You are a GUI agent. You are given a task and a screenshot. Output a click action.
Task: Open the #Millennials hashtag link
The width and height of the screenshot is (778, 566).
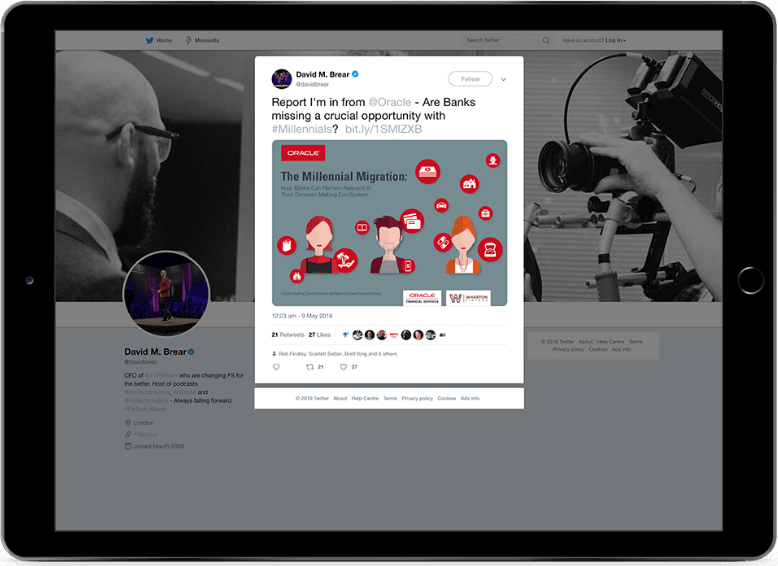click(302, 129)
